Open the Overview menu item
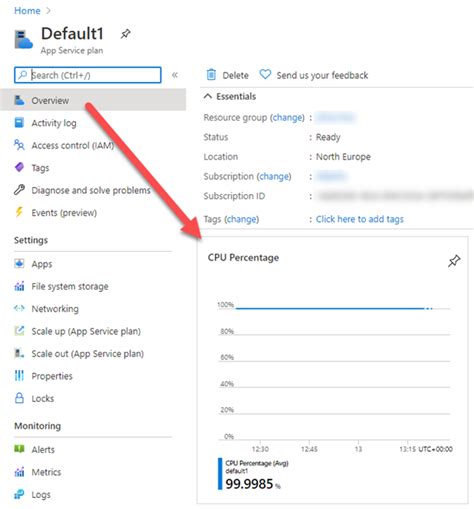The width and height of the screenshot is (474, 509). (x=93, y=100)
